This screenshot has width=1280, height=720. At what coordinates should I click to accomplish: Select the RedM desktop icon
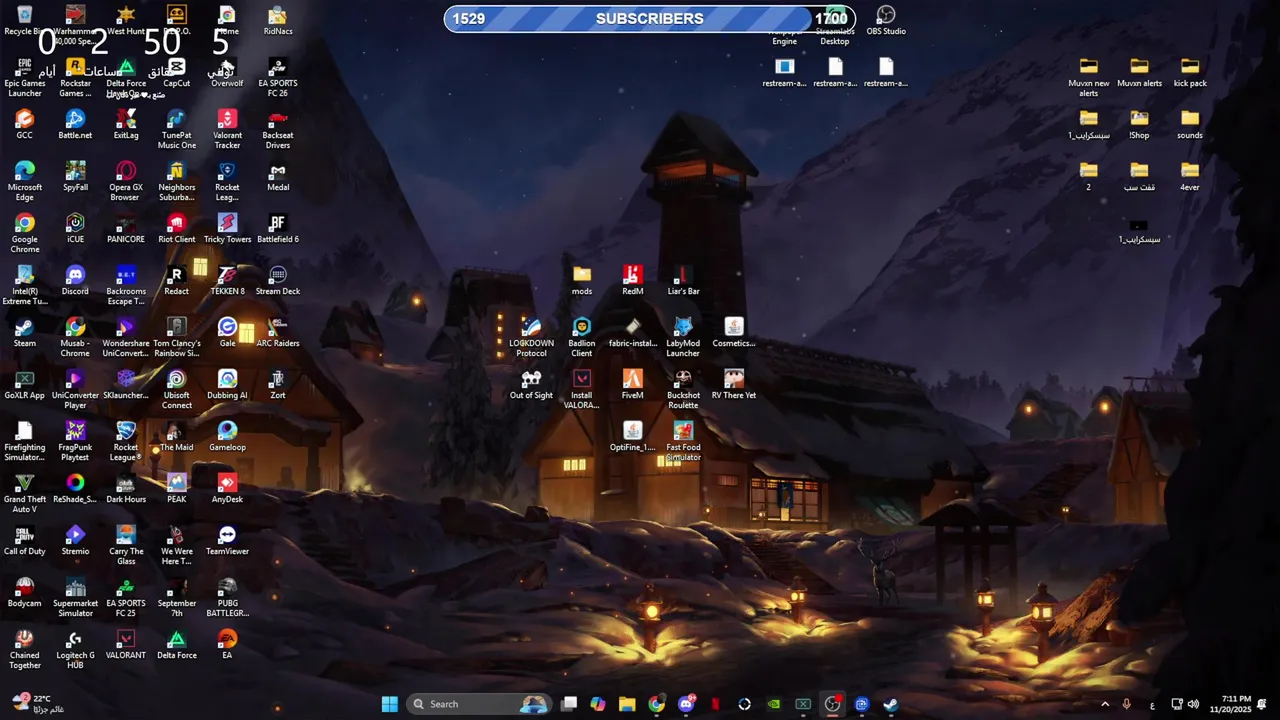coord(632,281)
